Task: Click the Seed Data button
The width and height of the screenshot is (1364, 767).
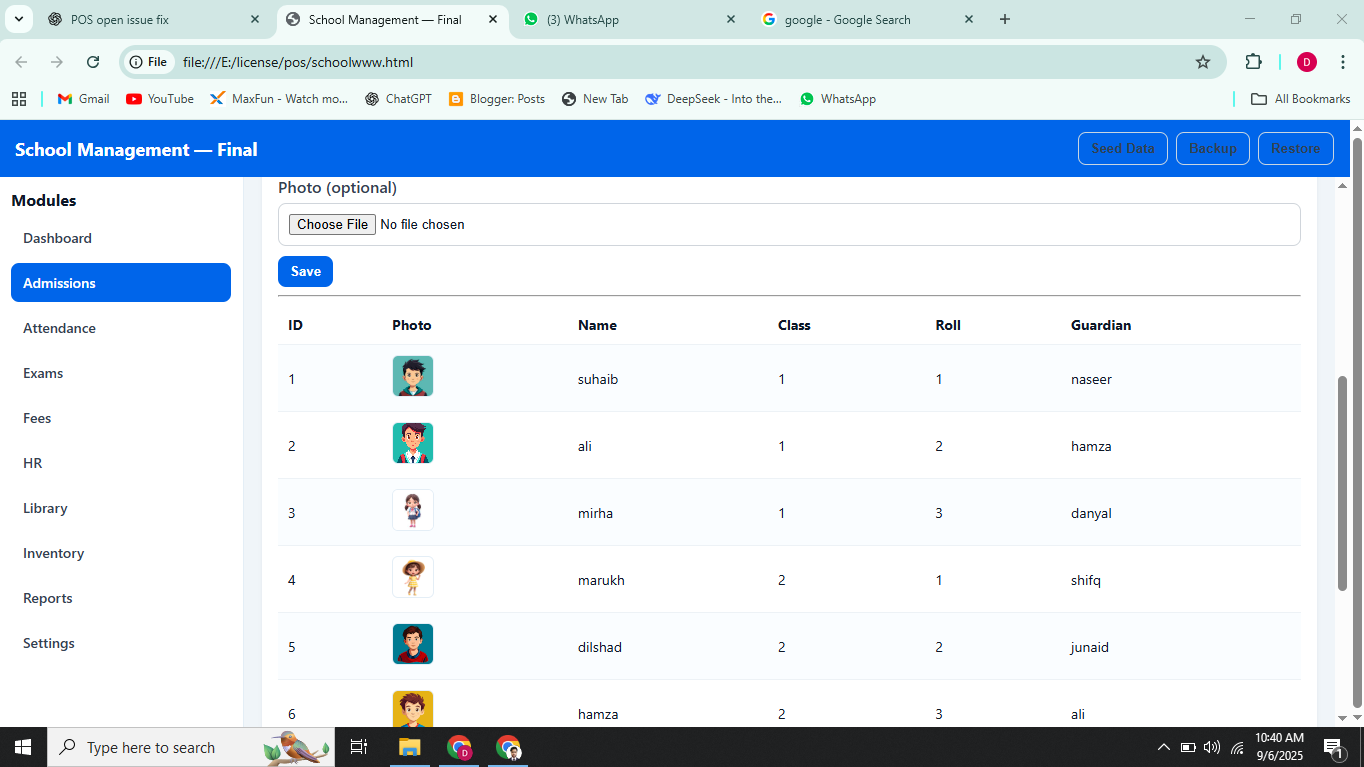Action: click(1122, 148)
